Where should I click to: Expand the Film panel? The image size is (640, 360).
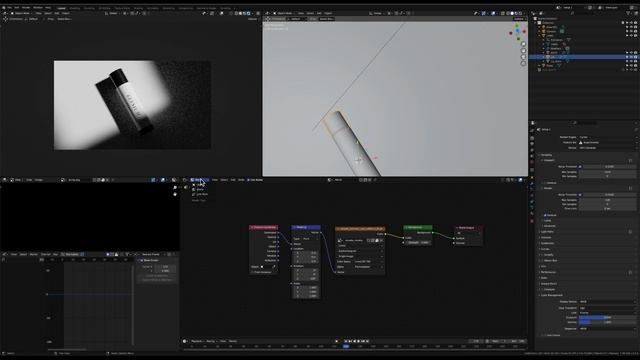pos(544,266)
